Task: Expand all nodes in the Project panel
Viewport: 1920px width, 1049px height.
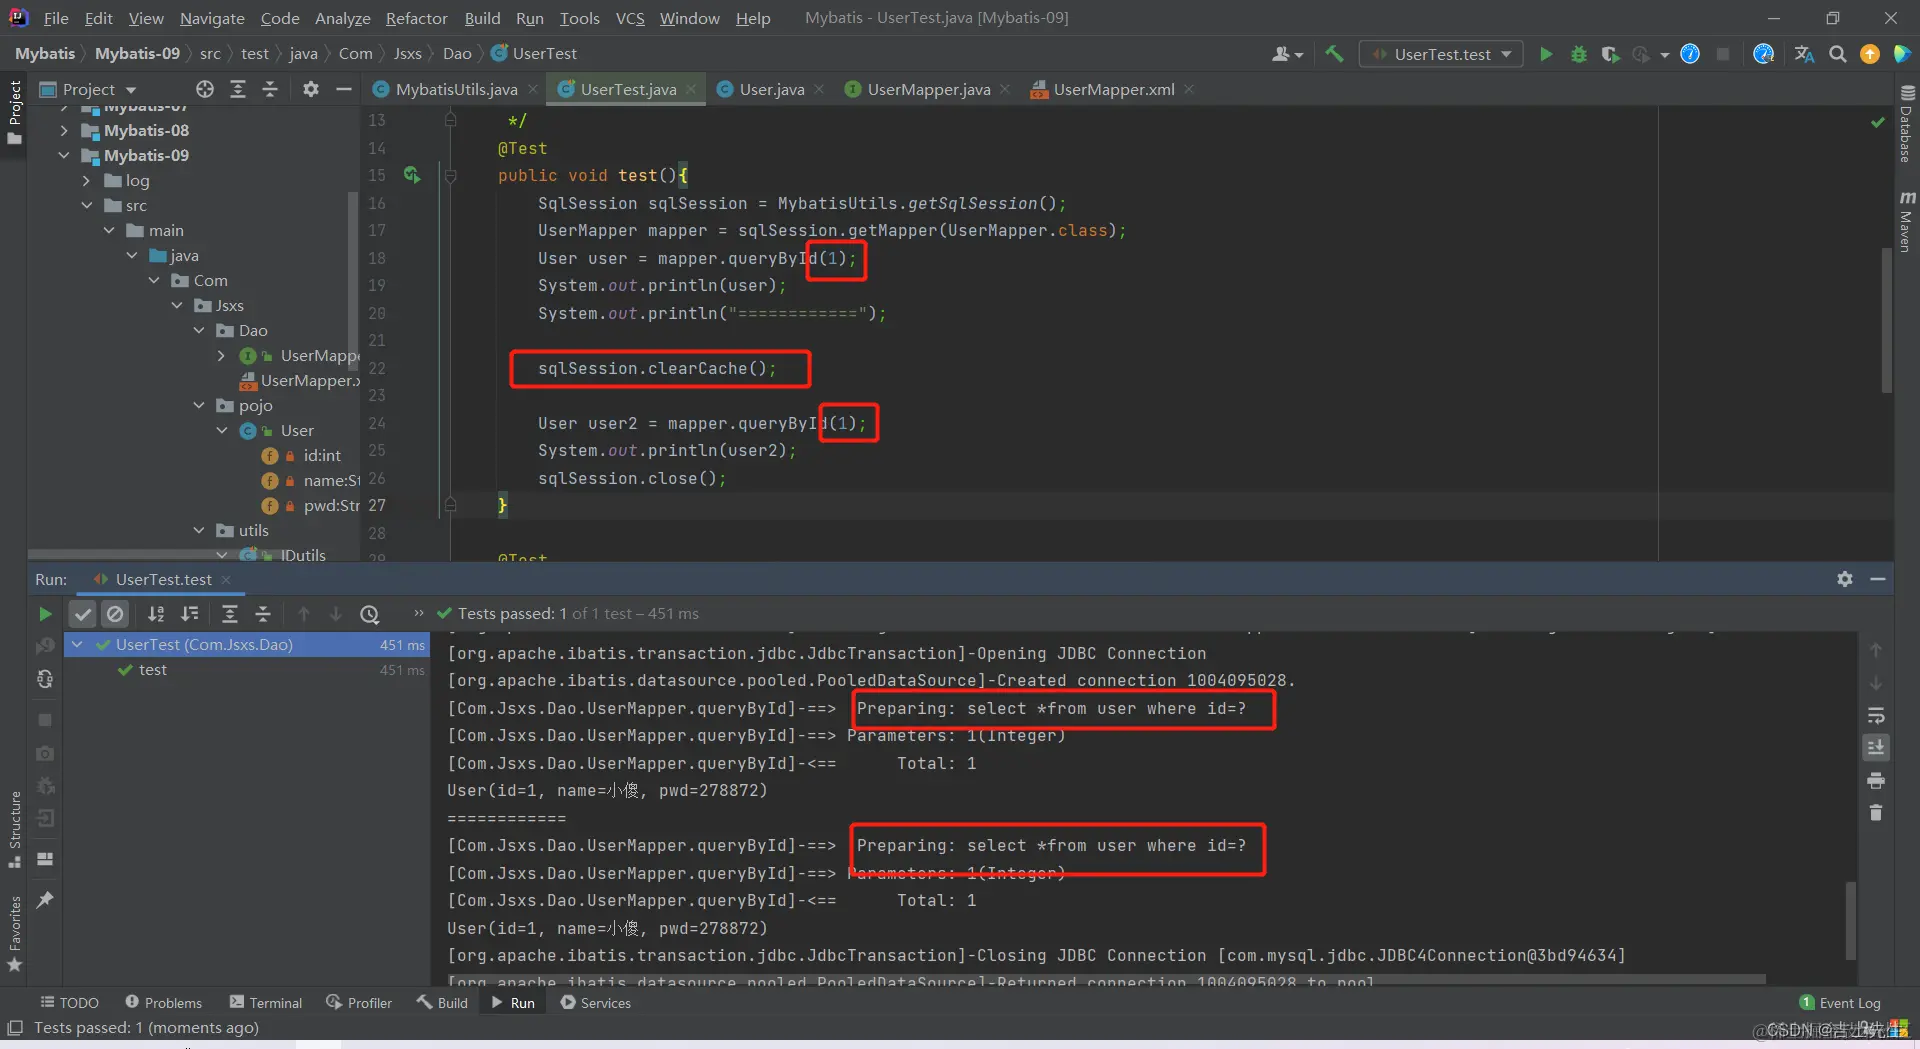Action: pos(238,89)
